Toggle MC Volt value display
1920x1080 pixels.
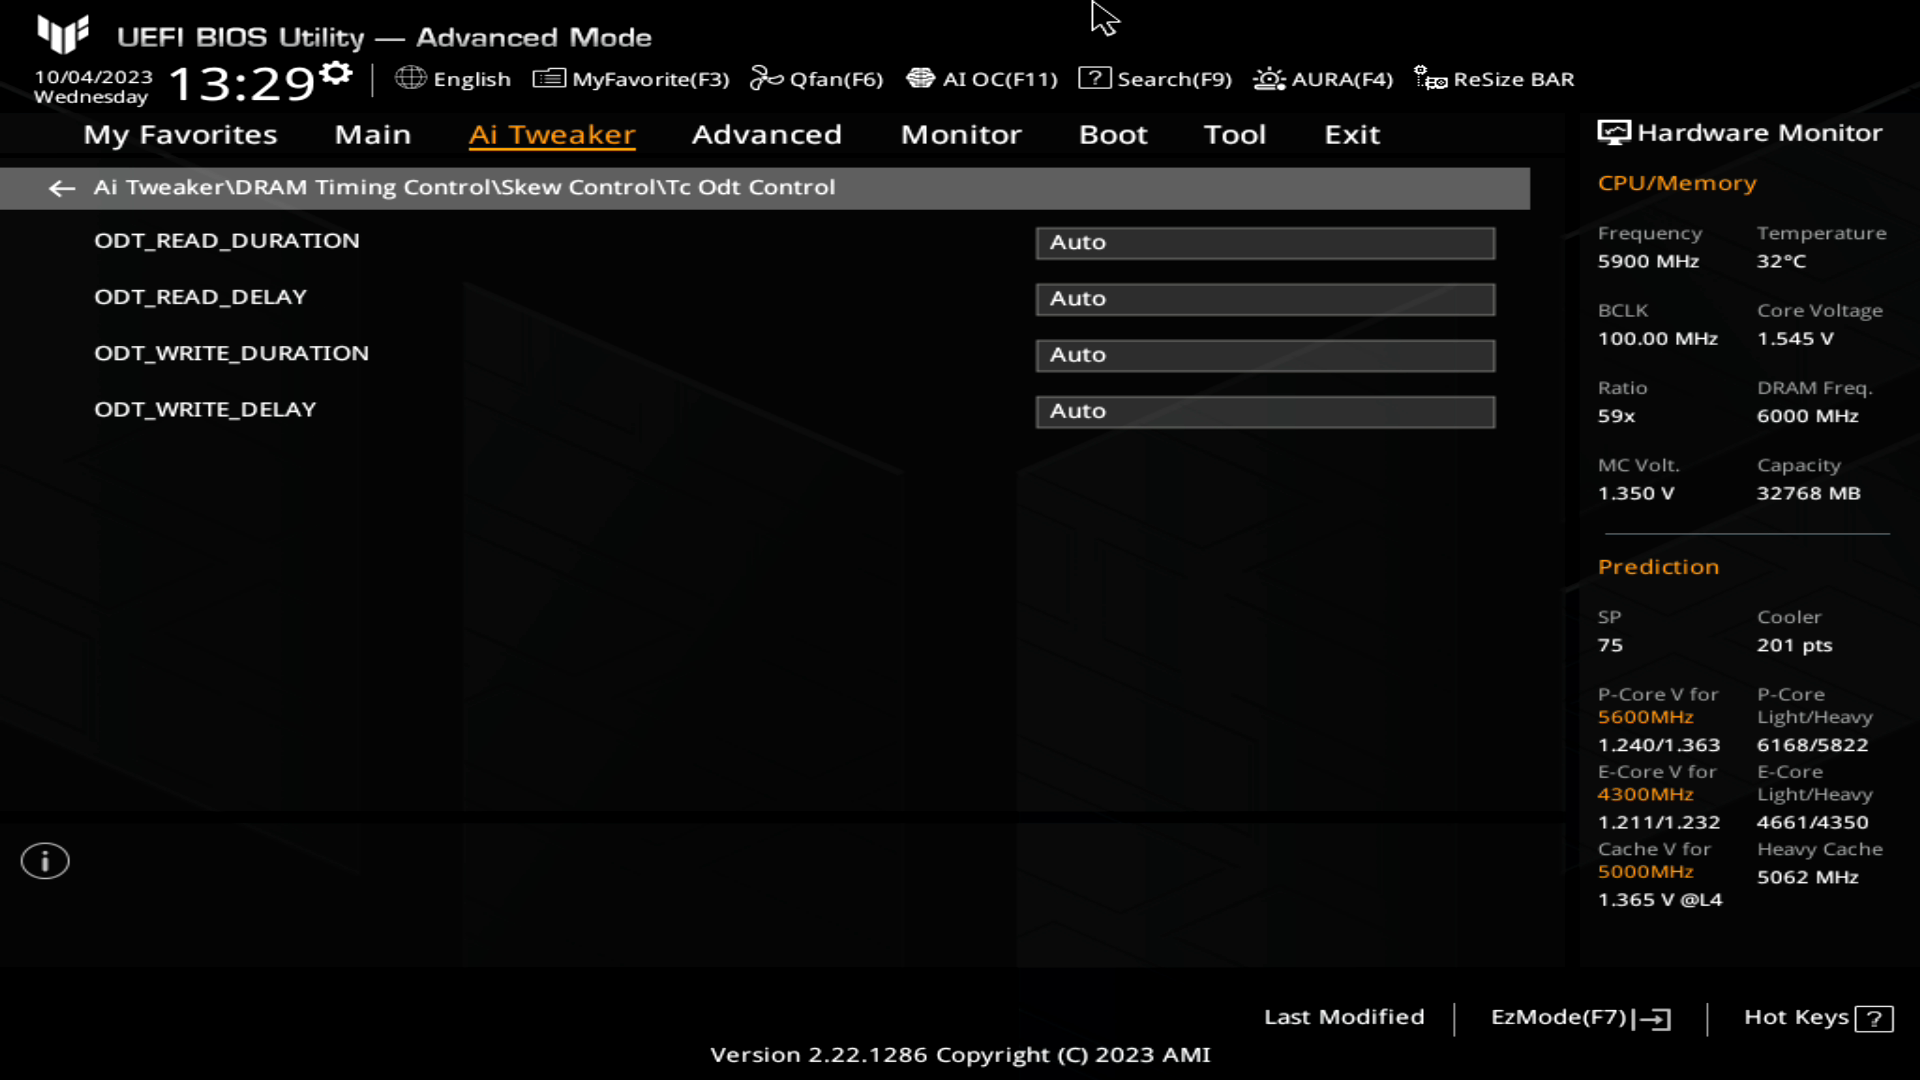(1636, 493)
